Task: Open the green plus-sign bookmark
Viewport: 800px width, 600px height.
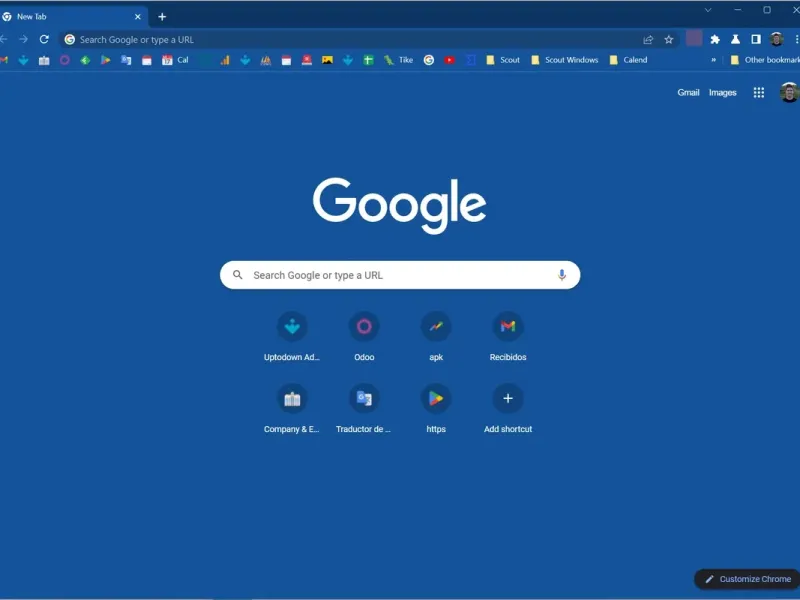Action: (x=368, y=60)
